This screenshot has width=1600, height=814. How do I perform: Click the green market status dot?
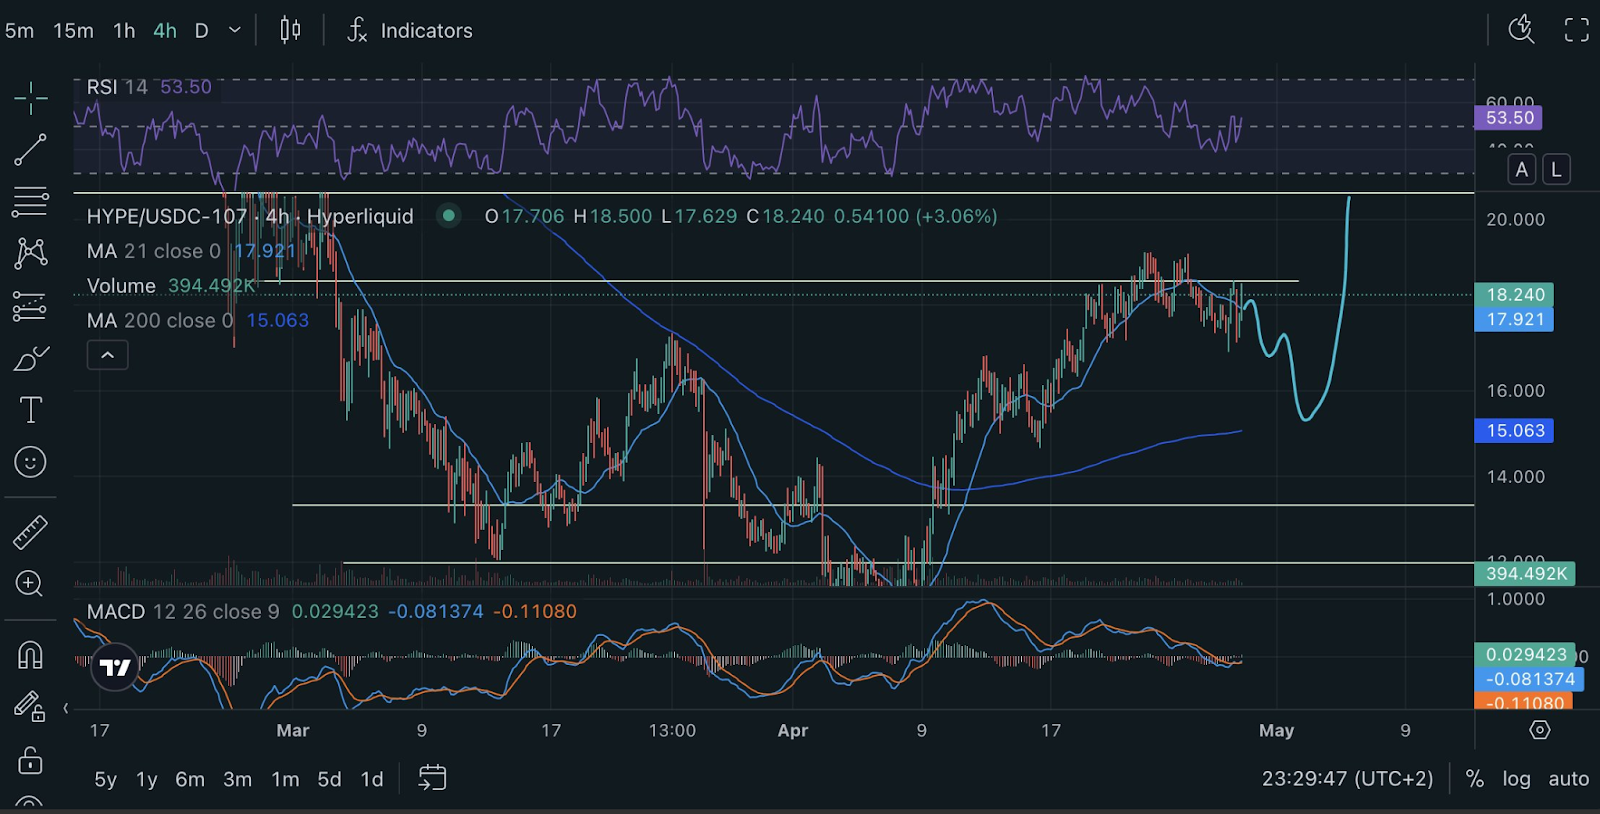click(449, 215)
